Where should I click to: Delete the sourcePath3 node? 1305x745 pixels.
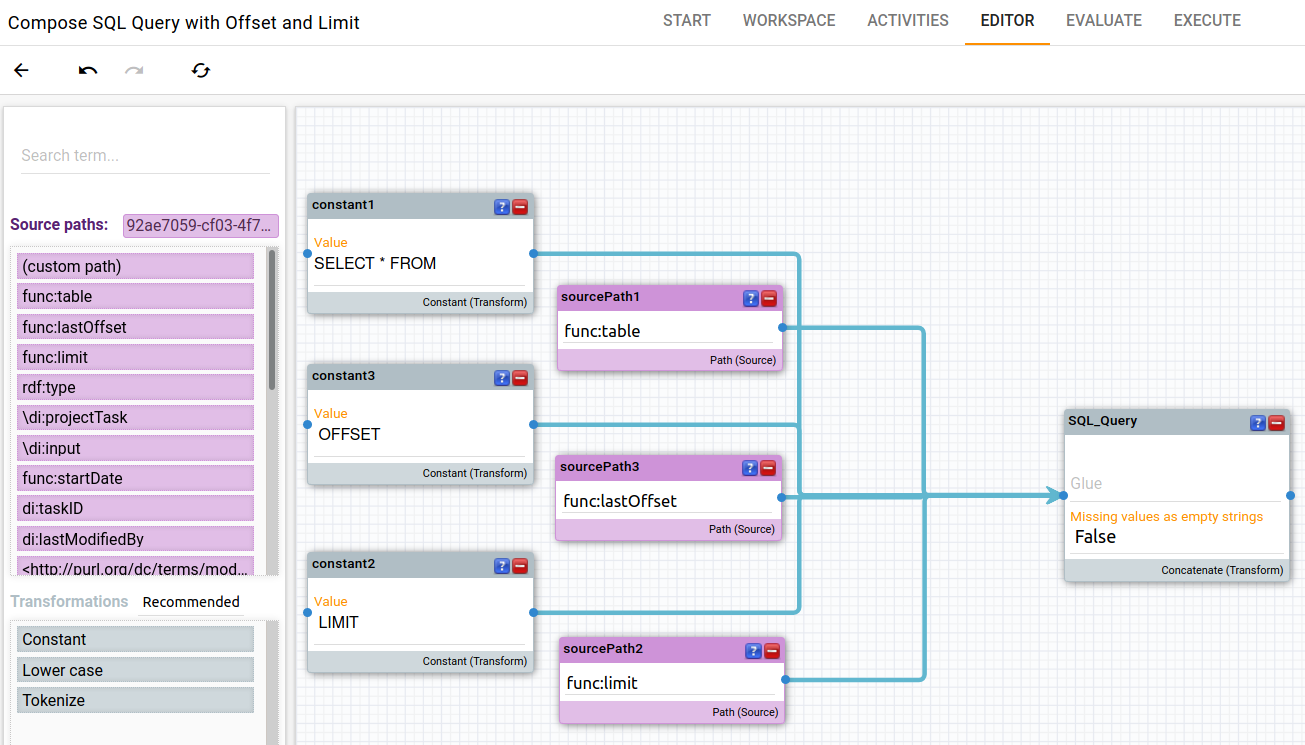click(x=768, y=468)
